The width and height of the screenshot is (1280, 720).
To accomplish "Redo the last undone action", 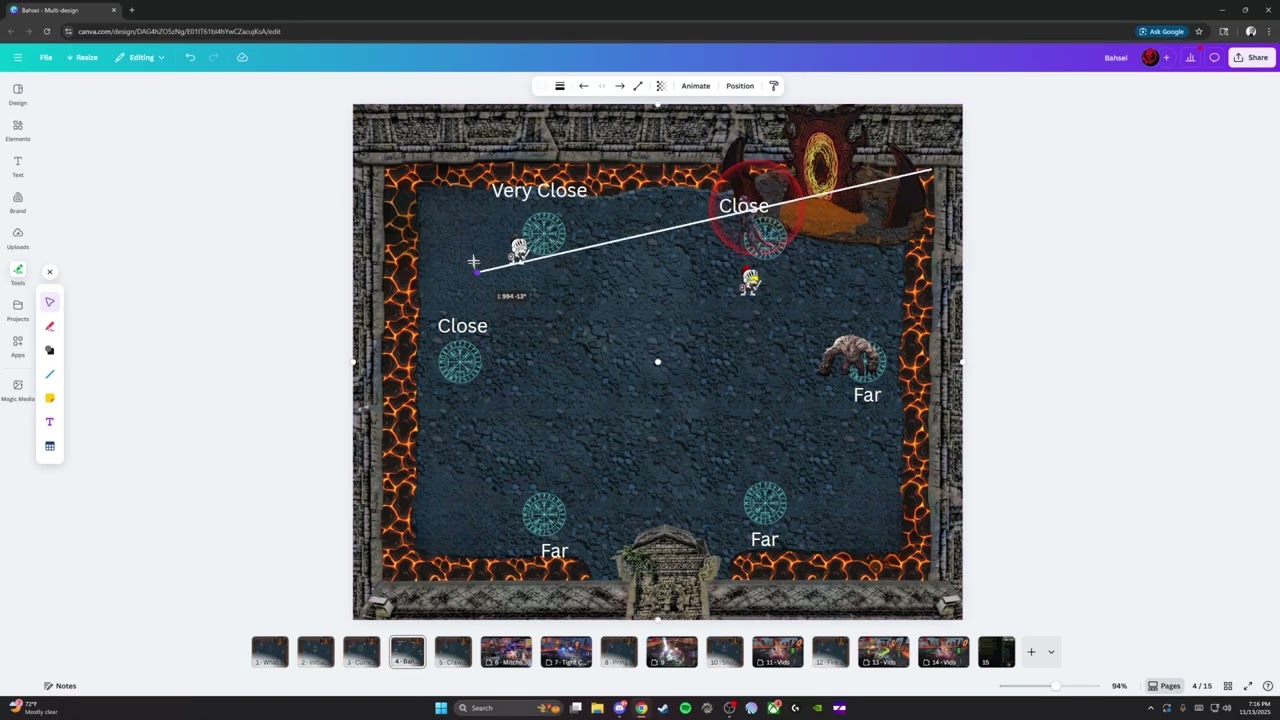I will tap(214, 57).
